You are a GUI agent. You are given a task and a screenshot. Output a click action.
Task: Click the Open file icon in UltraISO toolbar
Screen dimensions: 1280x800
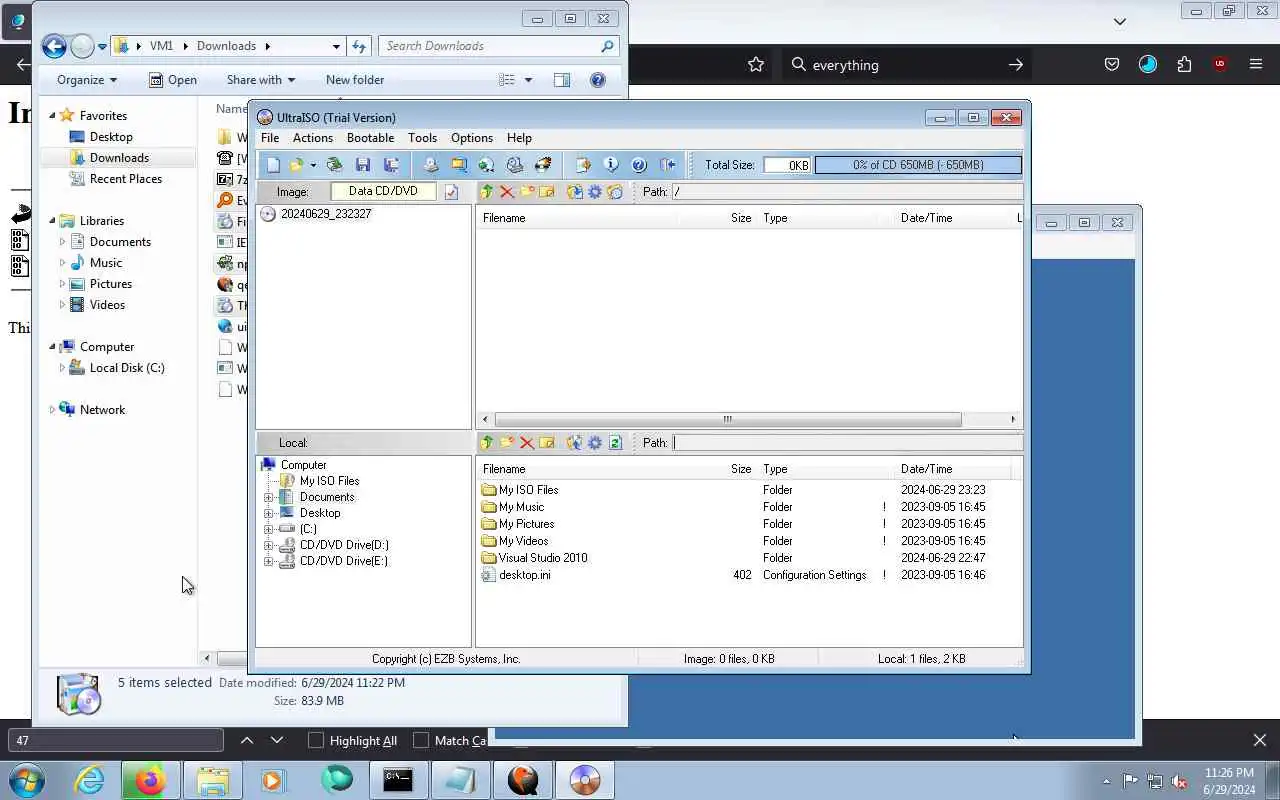pos(296,165)
